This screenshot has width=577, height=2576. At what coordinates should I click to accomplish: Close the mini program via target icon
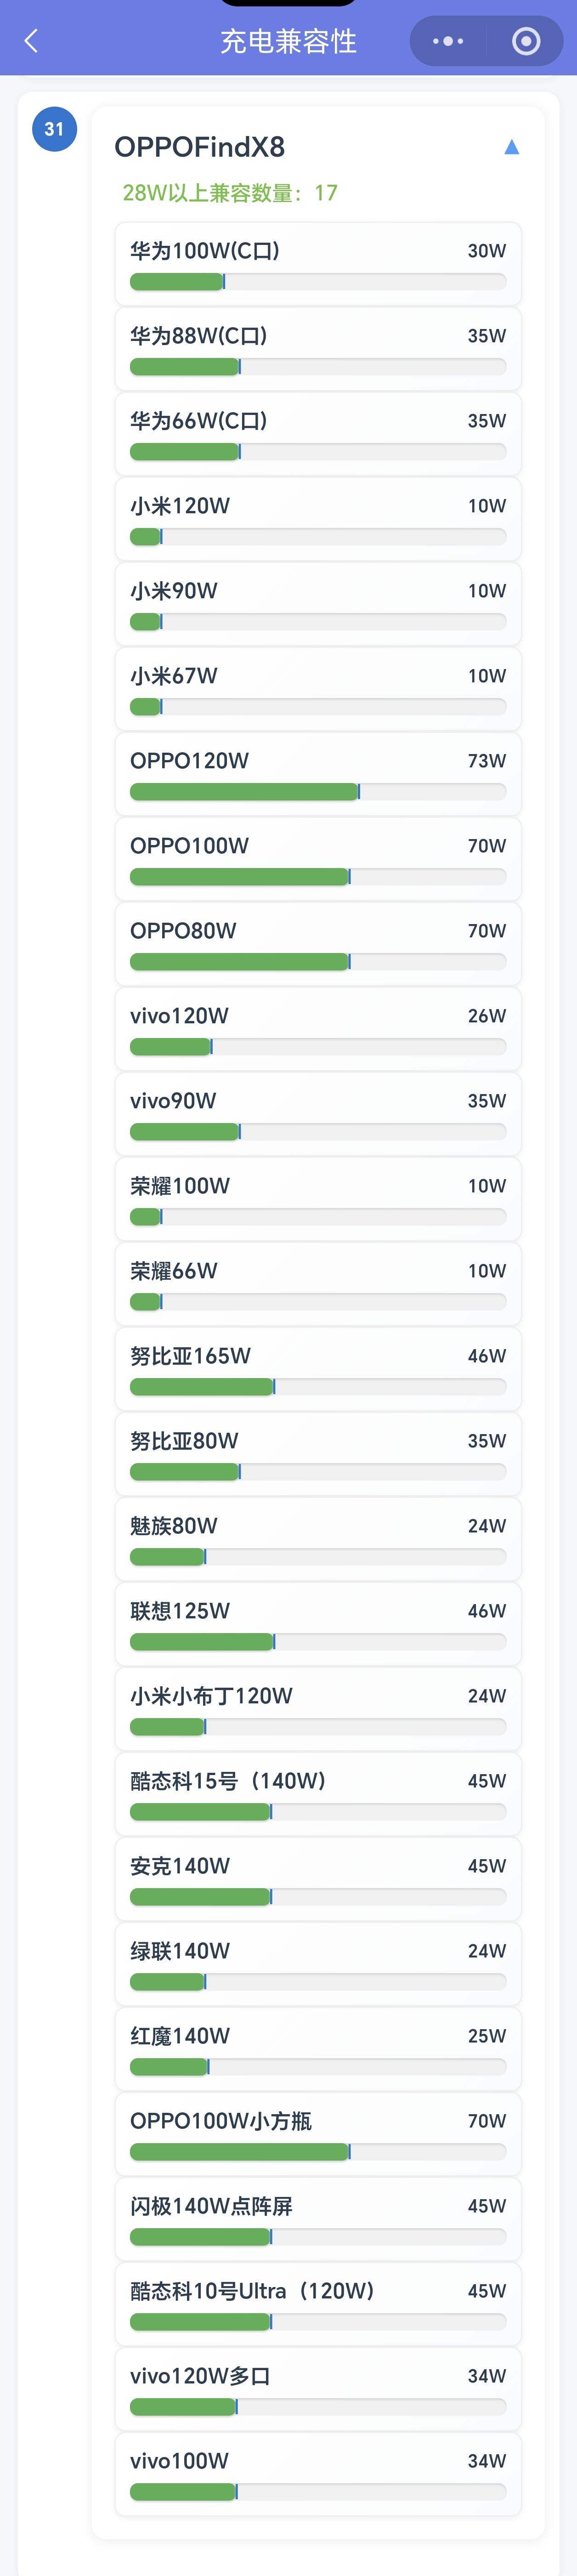526,41
